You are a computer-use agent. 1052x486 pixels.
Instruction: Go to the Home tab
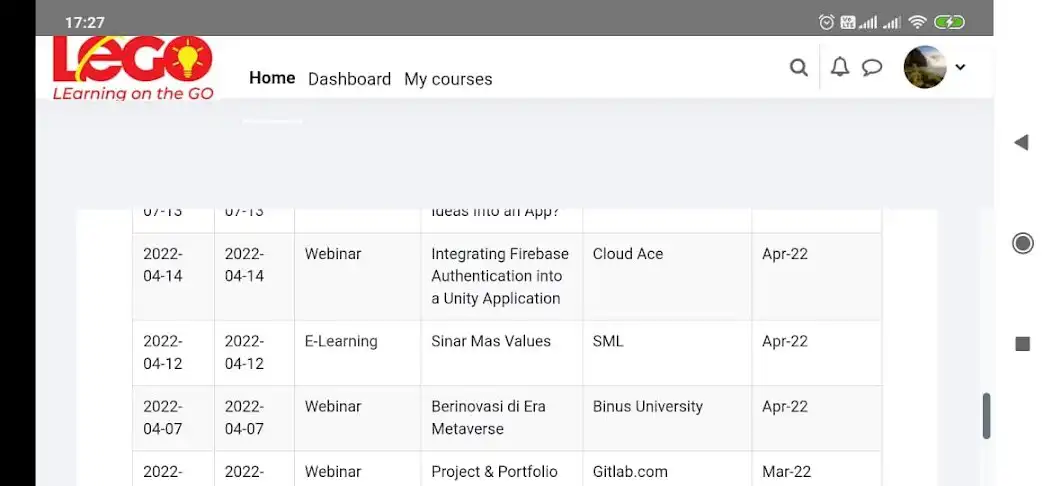pos(272,78)
